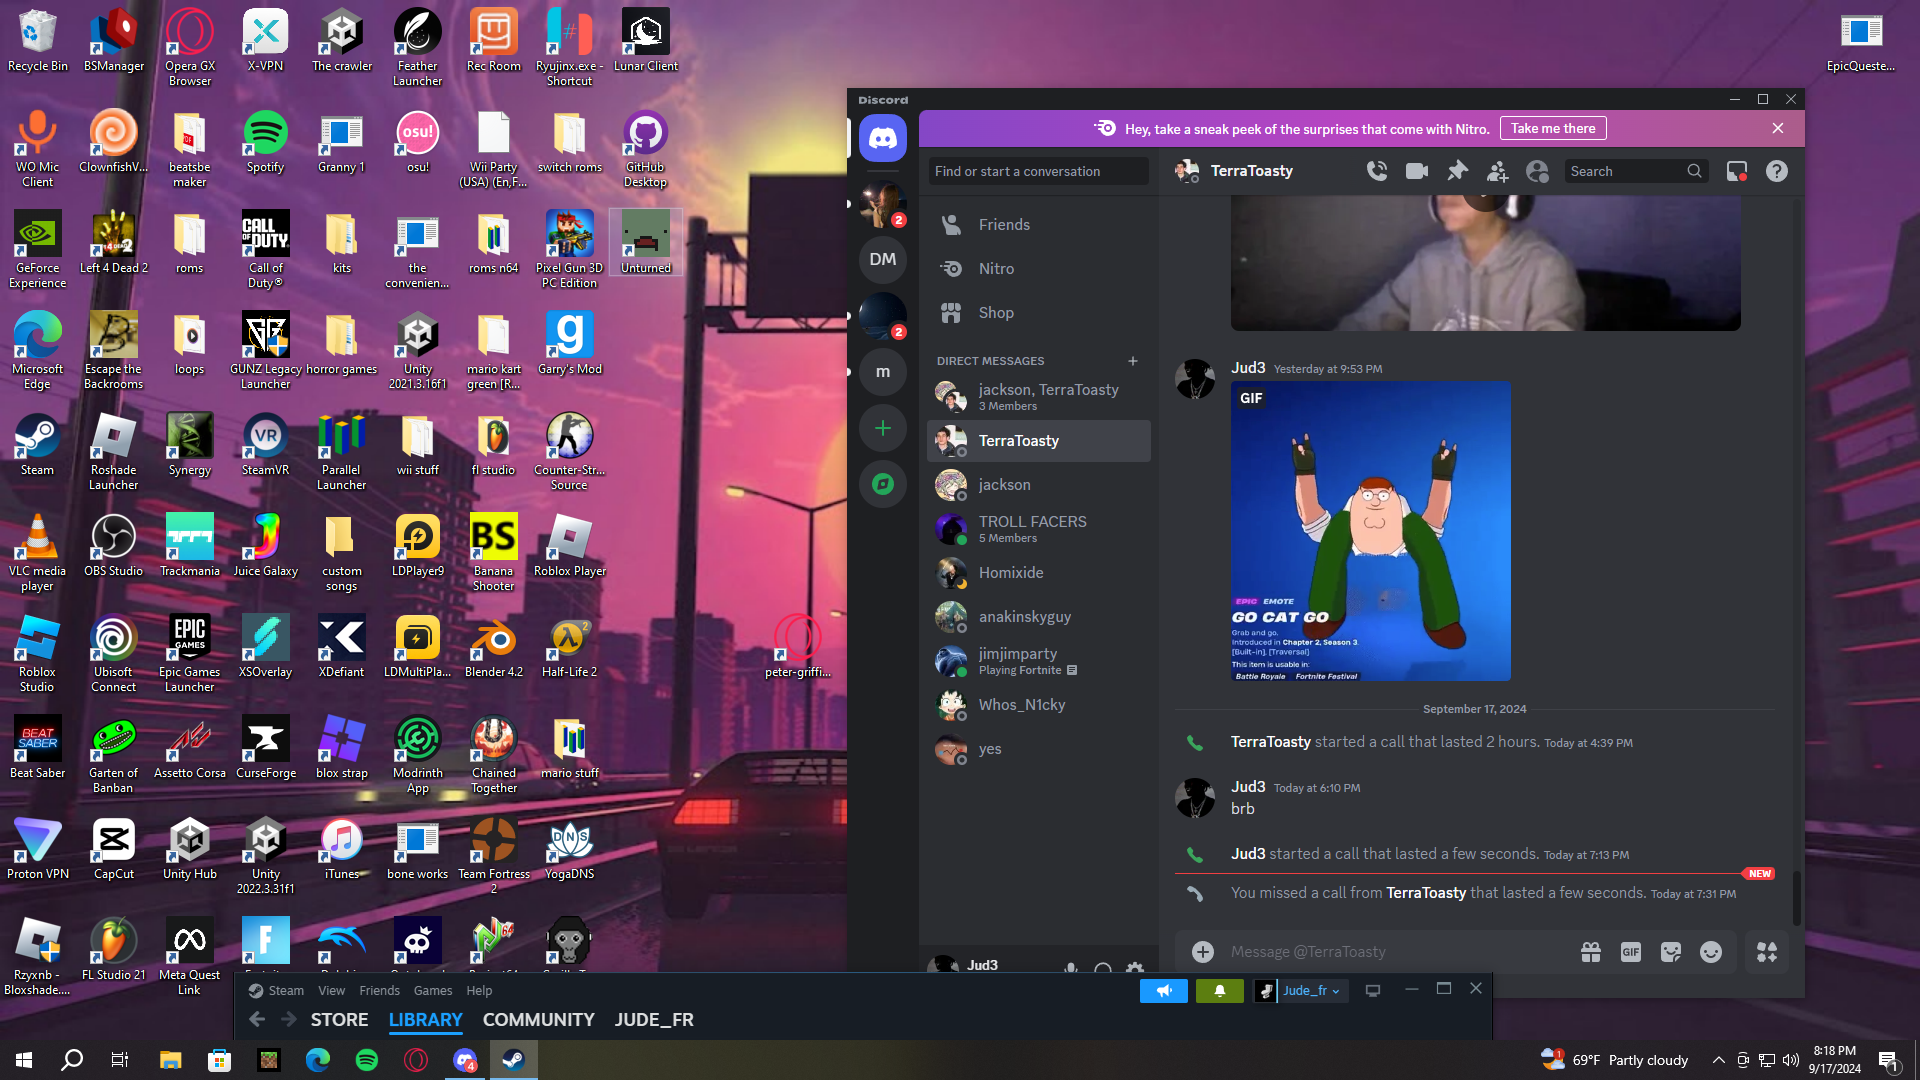
Task: Click the Message @TerraToasty input field
Action: point(1380,952)
